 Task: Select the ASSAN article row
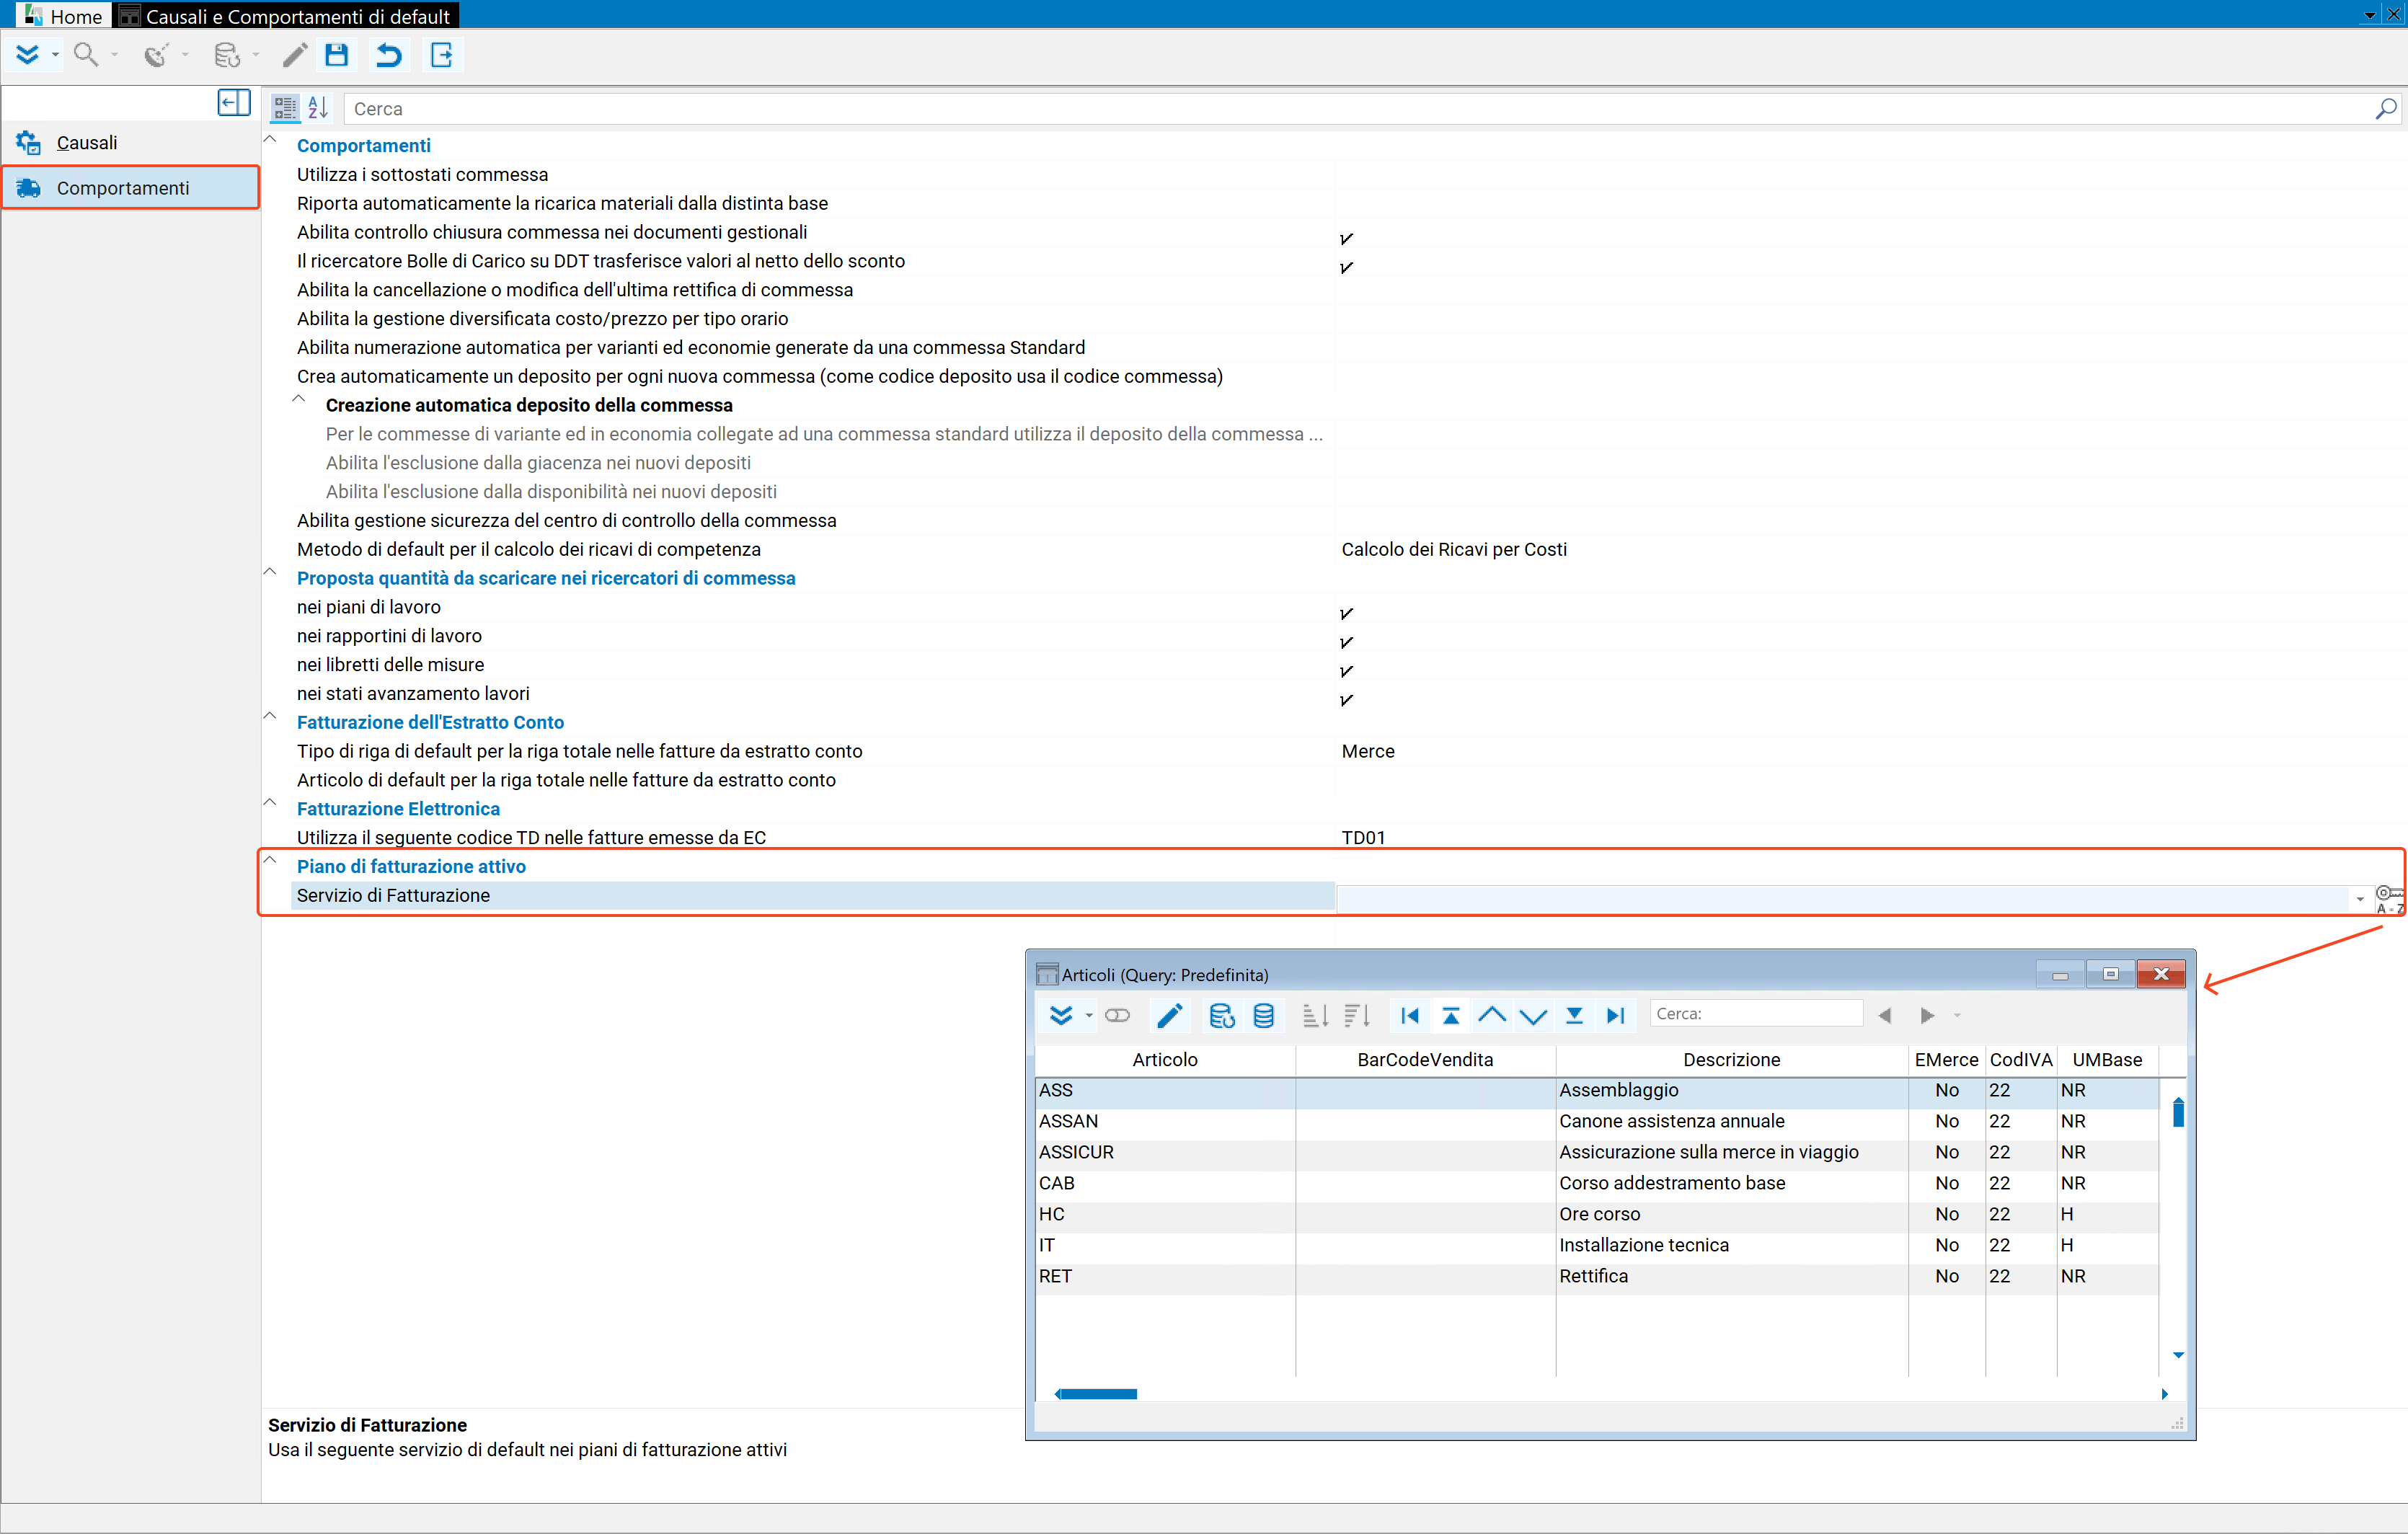pyautogui.click(x=1596, y=1121)
